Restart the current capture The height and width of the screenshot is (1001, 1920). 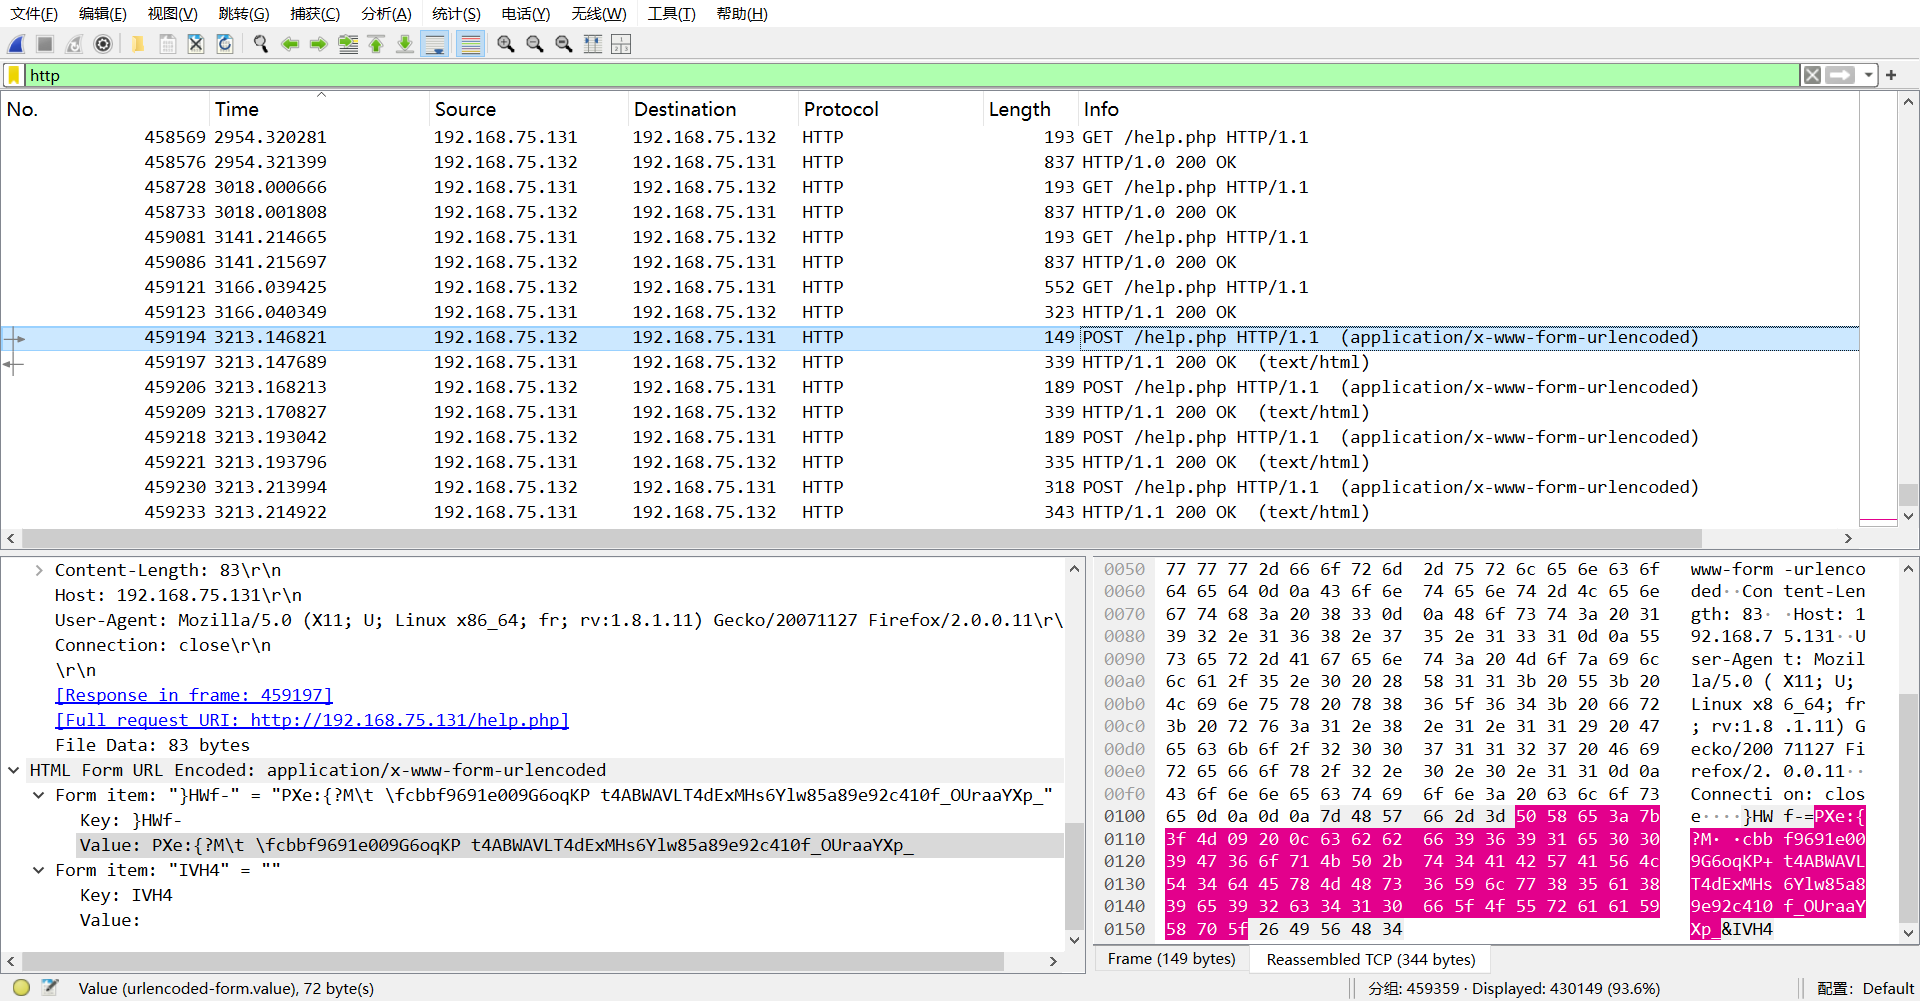click(x=74, y=44)
